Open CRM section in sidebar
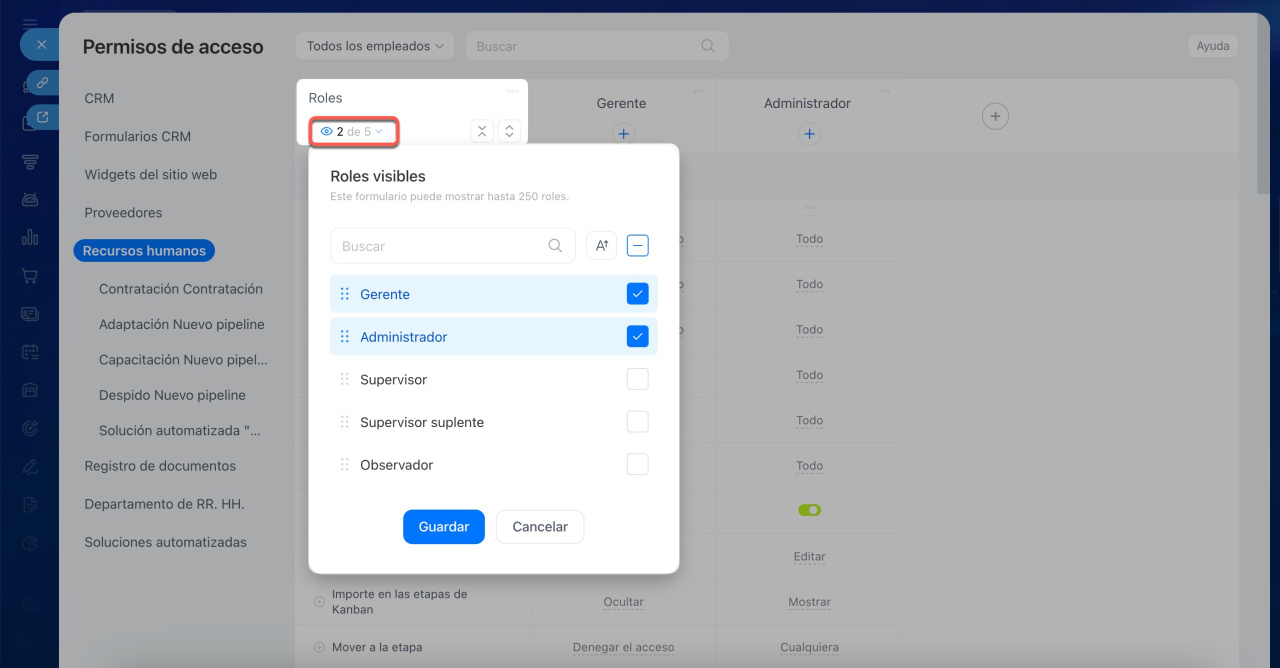This screenshot has height=668, width=1280. 99,98
